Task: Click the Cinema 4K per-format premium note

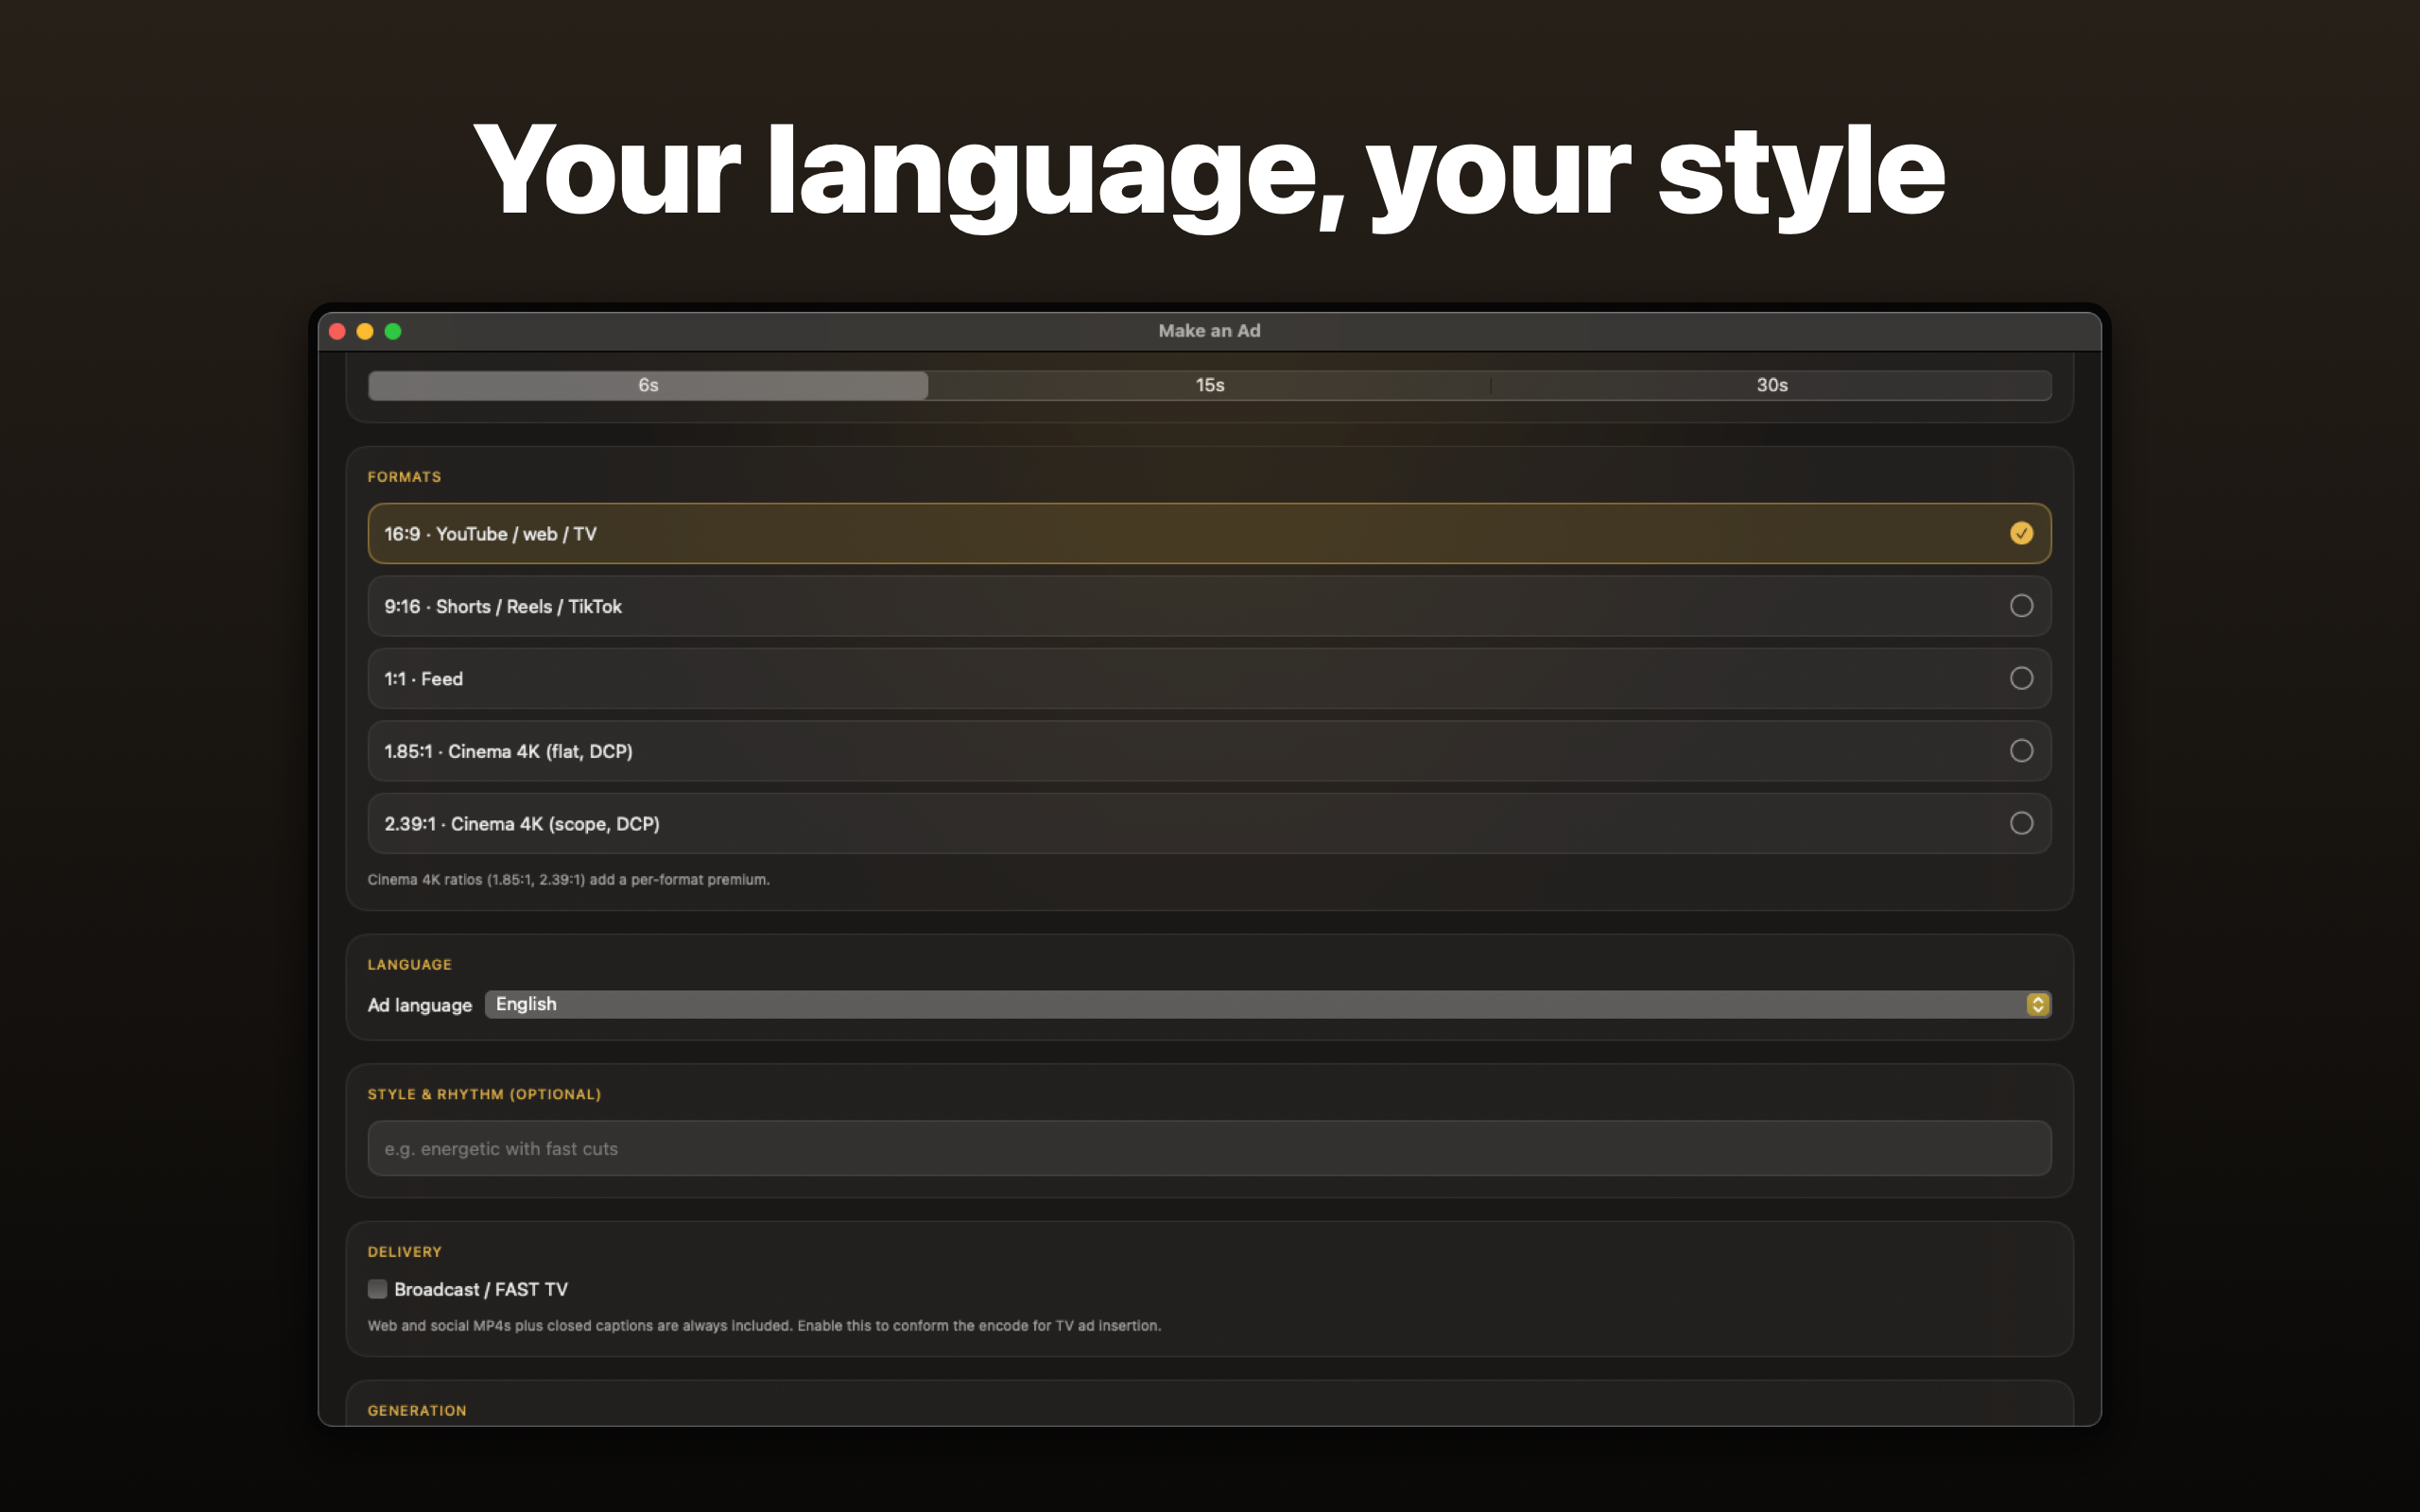Action: pos(568,880)
